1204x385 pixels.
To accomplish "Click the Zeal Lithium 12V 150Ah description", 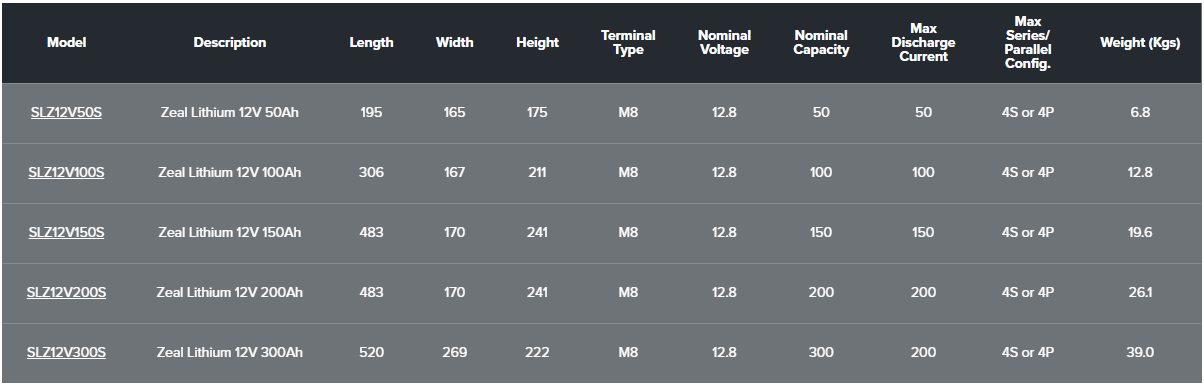I will point(230,233).
